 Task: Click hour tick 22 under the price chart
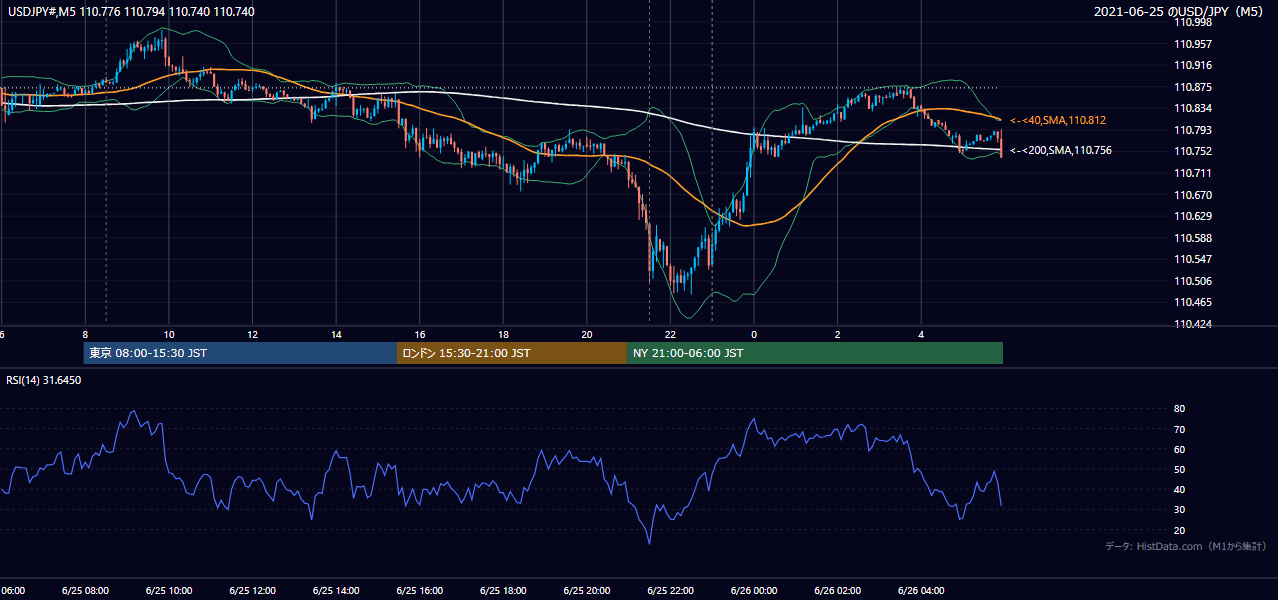coord(670,335)
